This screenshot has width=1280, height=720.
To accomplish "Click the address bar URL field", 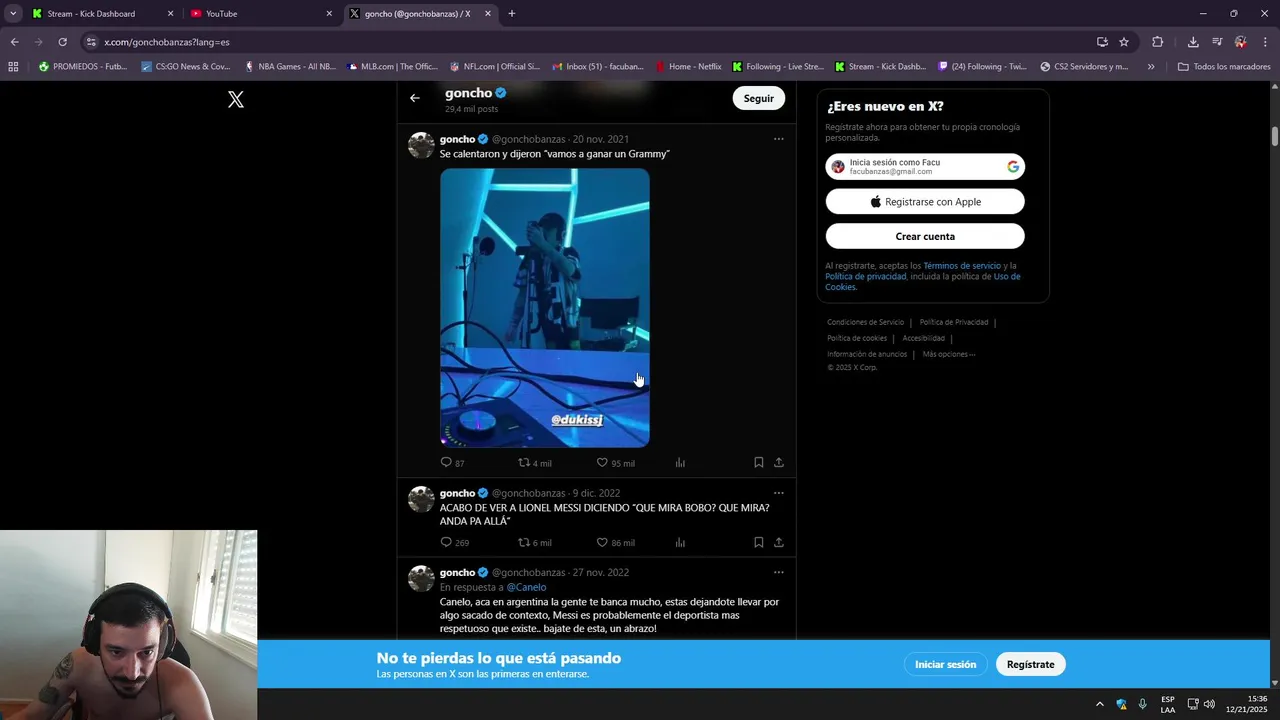I will coord(590,42).
